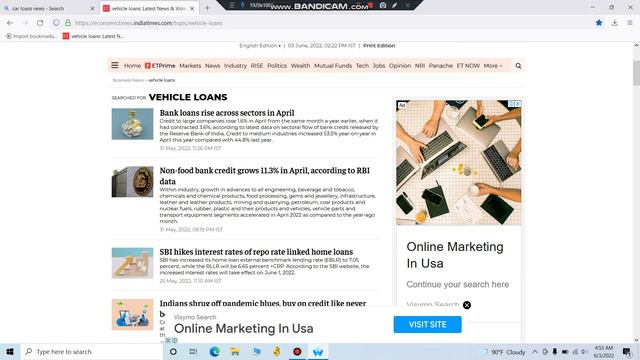Click the Print Edition link

point(379,46)
